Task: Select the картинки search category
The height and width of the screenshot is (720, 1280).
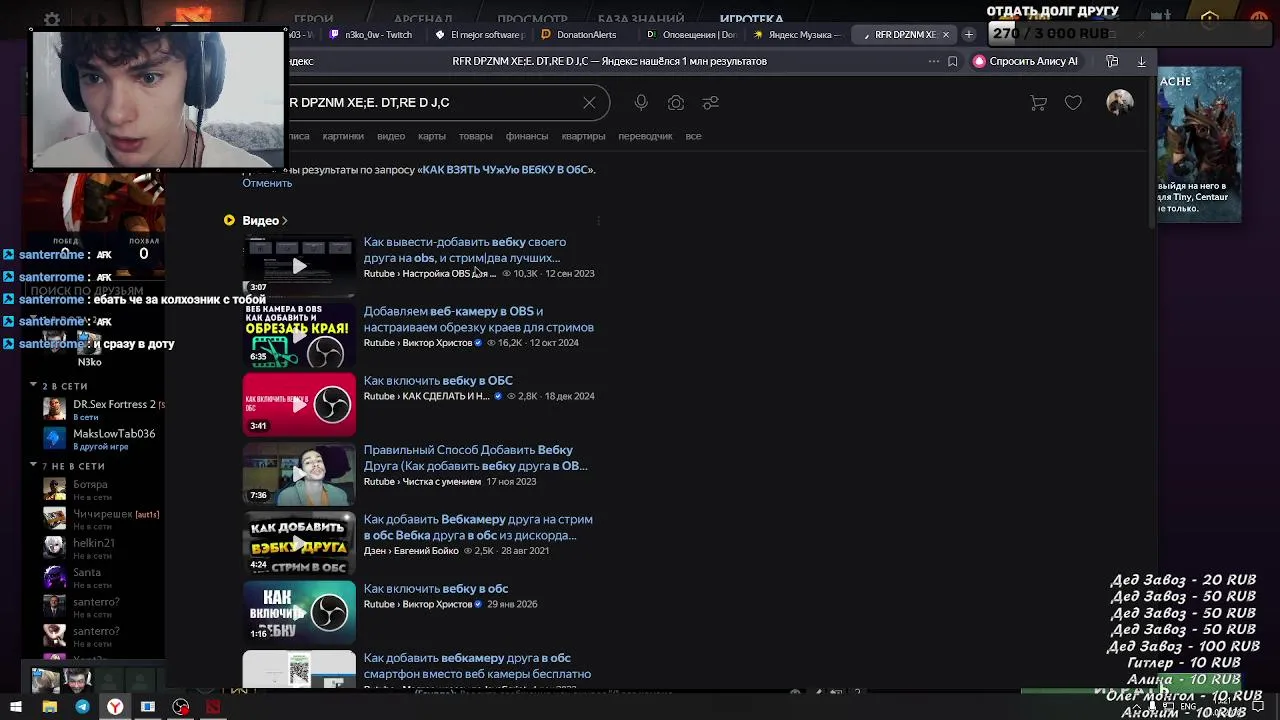Action: click(x=343, y=136)
